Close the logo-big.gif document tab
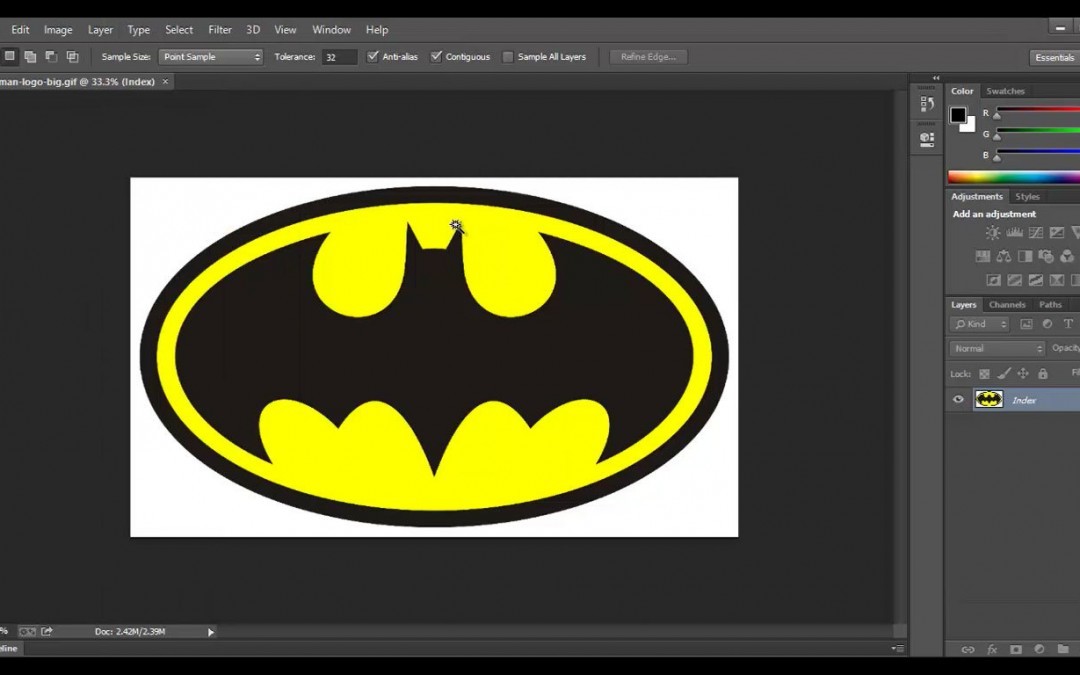The height and width of the screenshot is (675, 1080). pyautogui.click(x=165, y=81)
